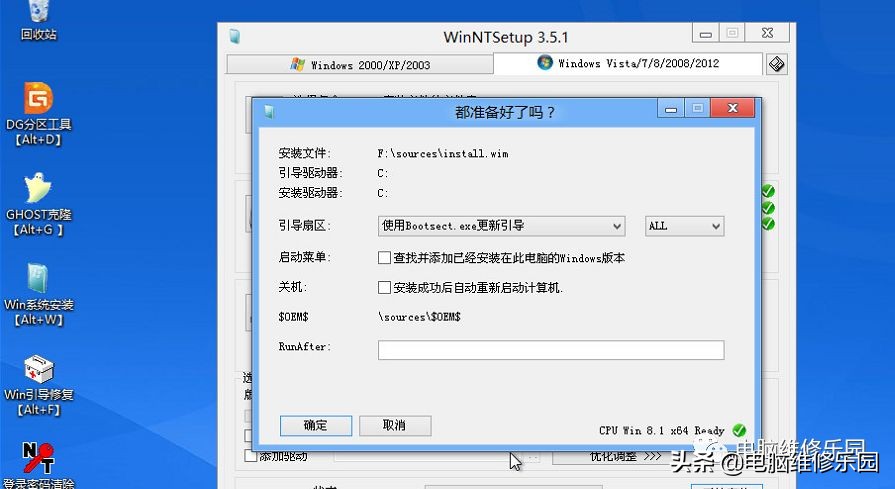
Task: Close the 都准备好了吗 dialog
Action: pos(733,108)
